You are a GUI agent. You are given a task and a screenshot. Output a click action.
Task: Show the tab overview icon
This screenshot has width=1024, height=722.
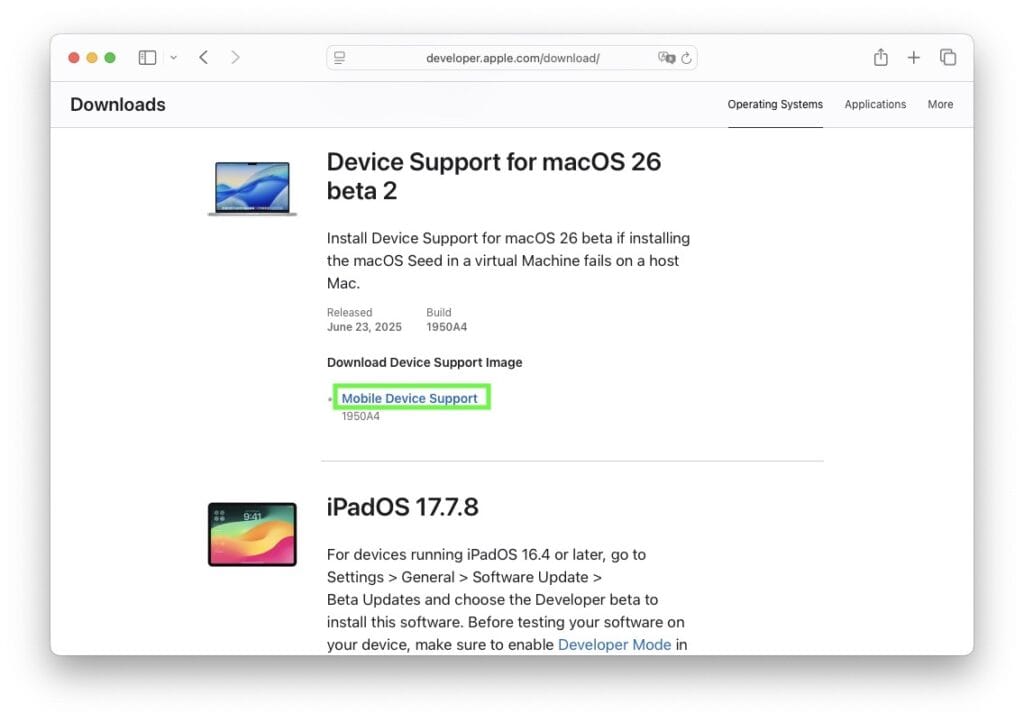(x=948, y=57)
